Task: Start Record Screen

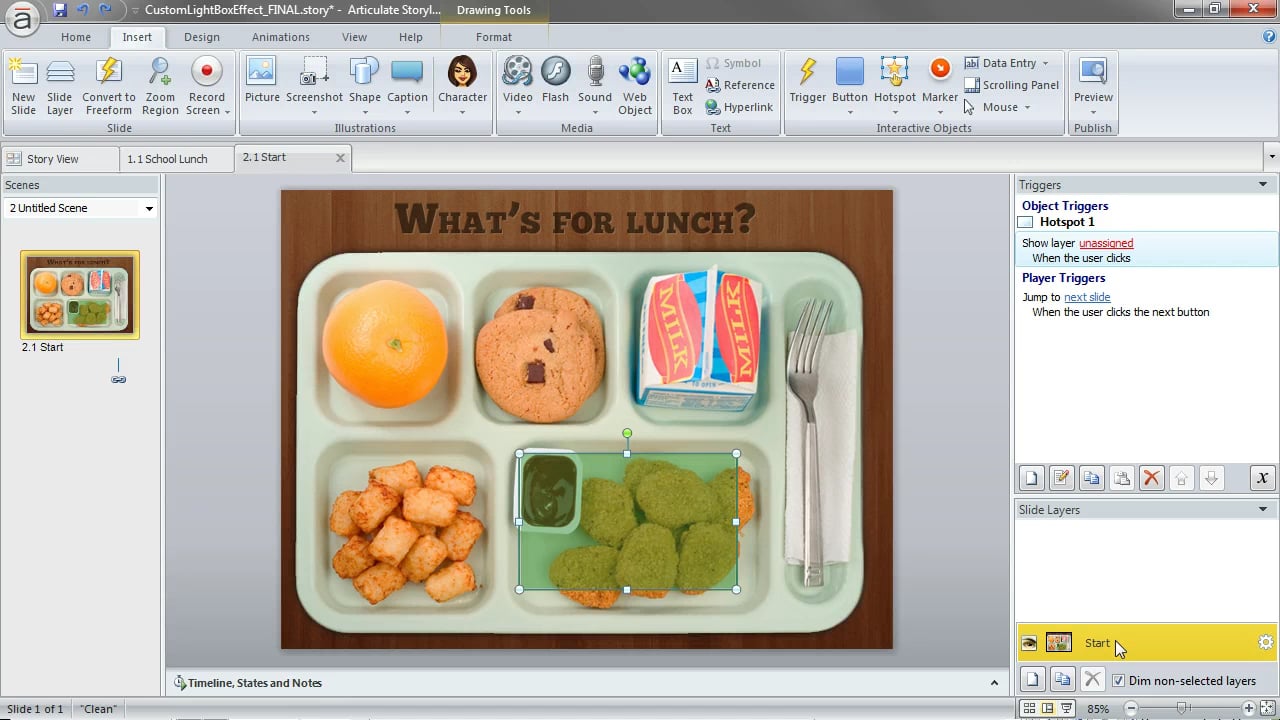Action: point(207,87)
